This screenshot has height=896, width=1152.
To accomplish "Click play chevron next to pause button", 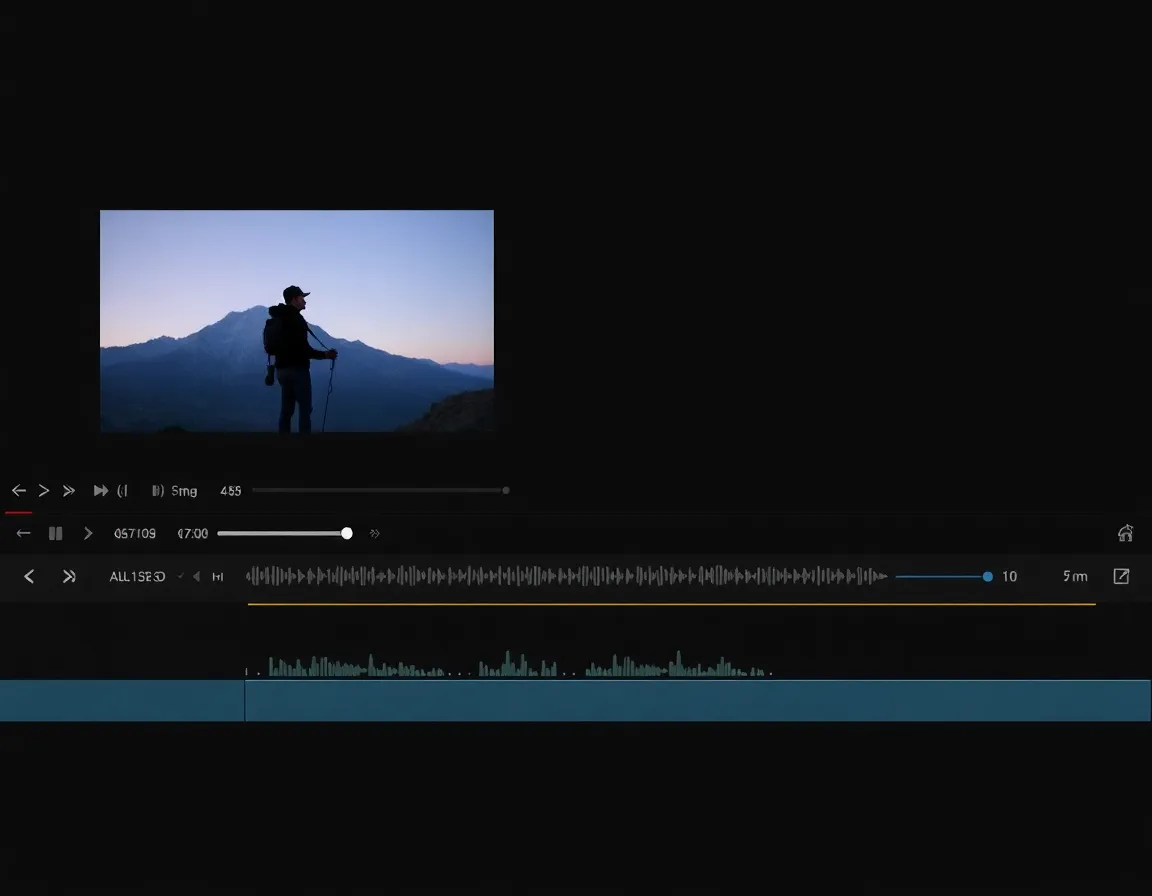I will point(88,534).
